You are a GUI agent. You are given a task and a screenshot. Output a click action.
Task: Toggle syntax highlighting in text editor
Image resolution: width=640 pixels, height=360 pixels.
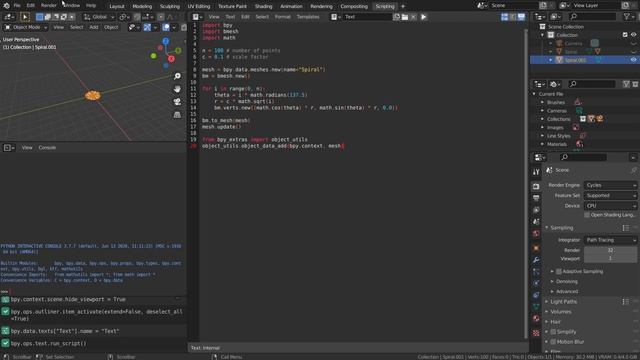pyautogui.click(x=521, y=17)
